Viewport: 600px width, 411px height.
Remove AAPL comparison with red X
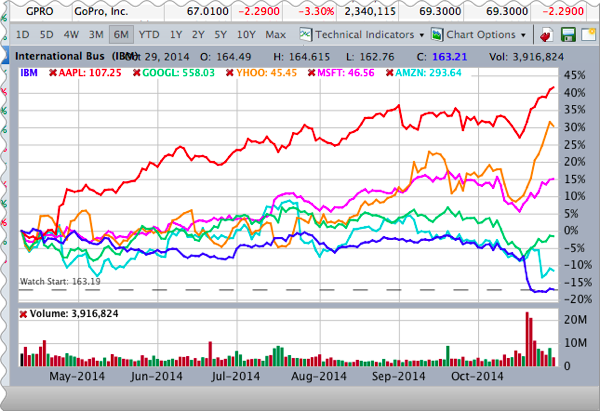coord(53,73)
